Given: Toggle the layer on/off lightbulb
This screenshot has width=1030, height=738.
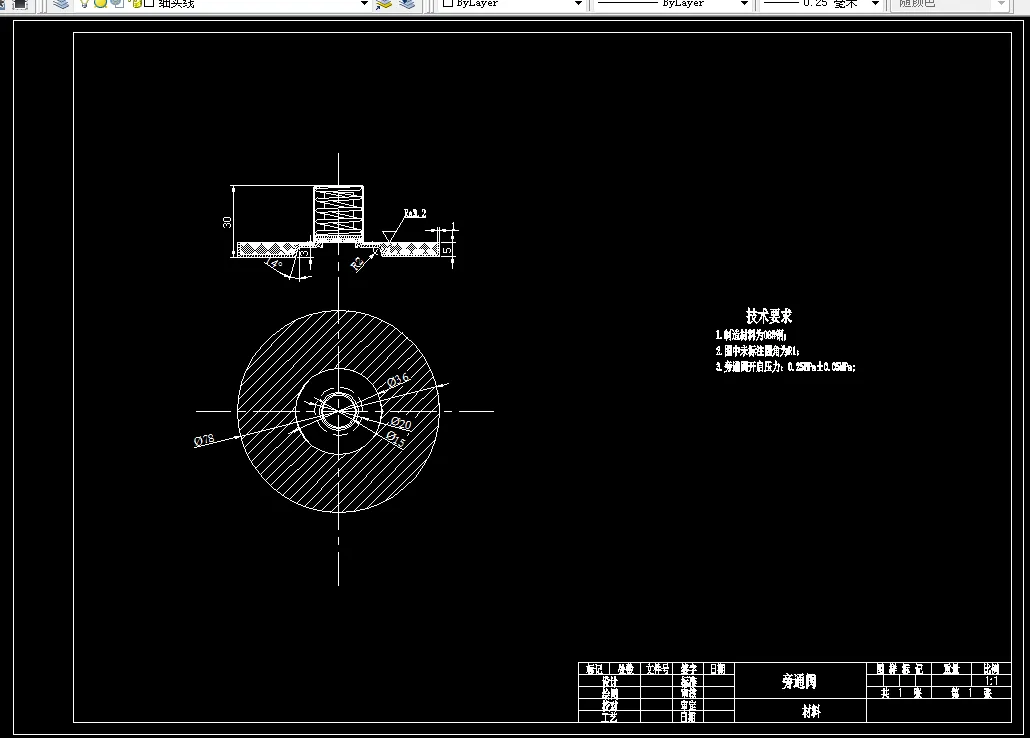Looking at the screenshot, I should coord(84,4).
